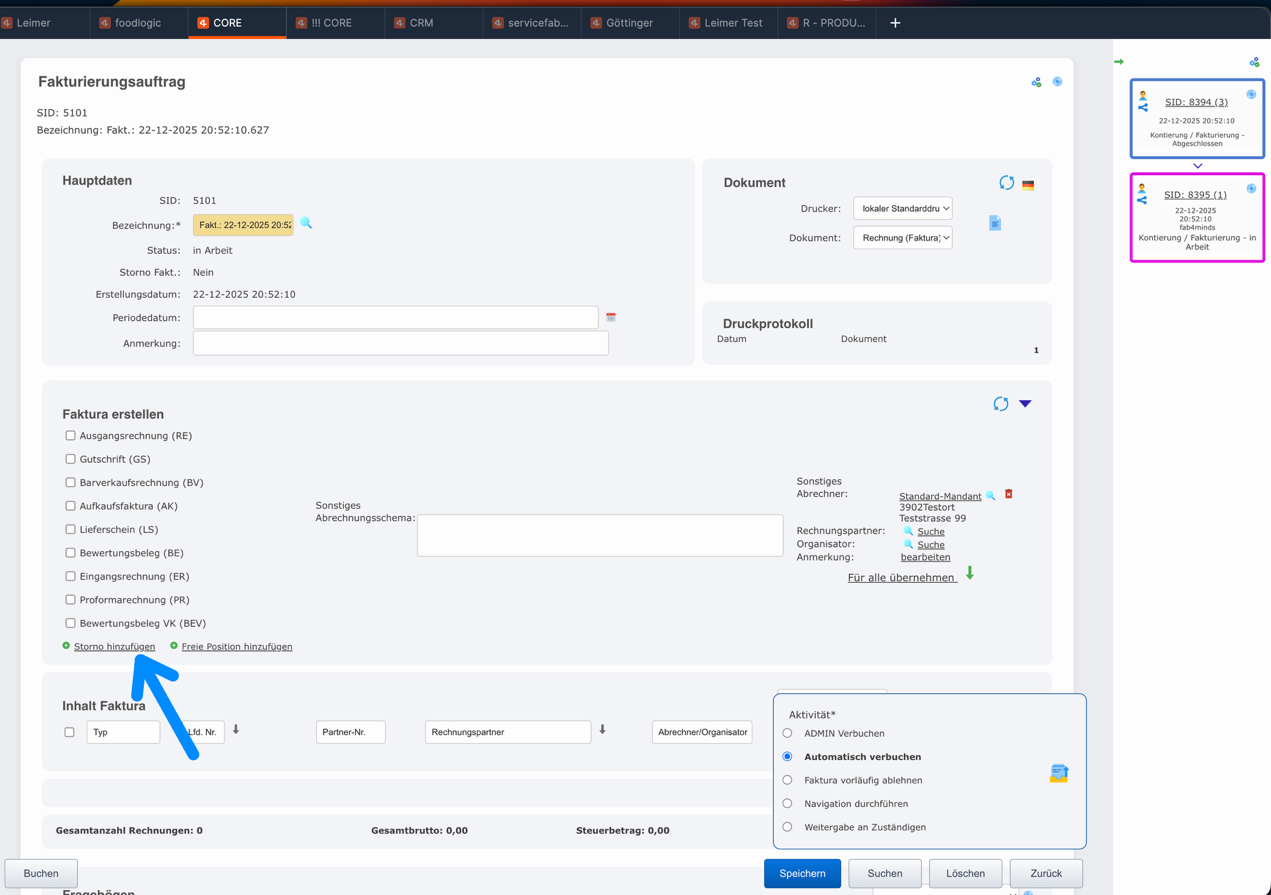The height and width of the screenshot is (895, 1271).
Task: Click the green down arrow near Für alle übernehmen
Action: [969, 574]
